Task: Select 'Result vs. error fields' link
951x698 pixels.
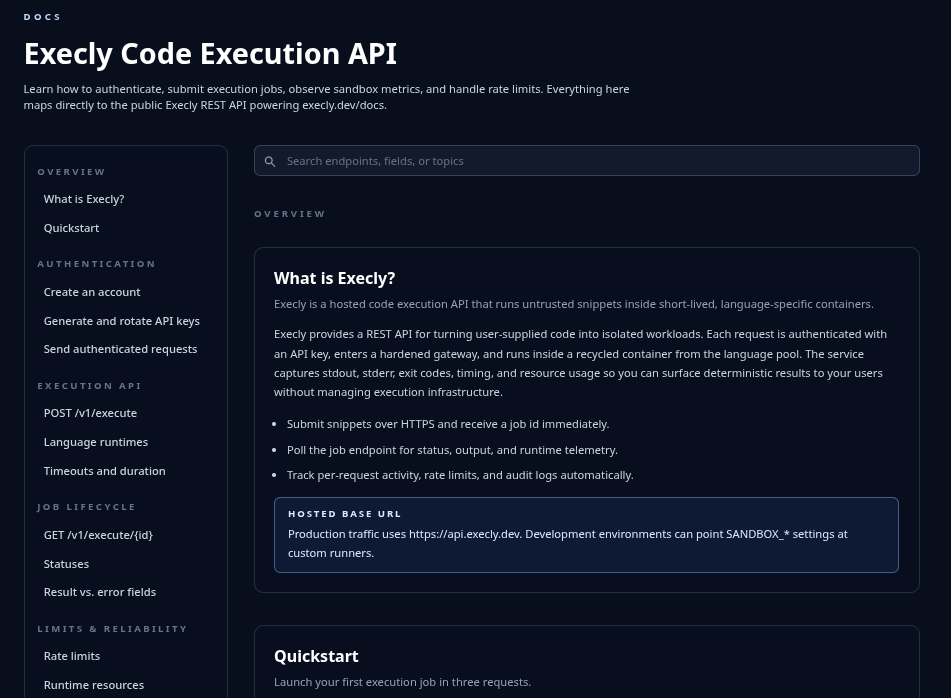Action: [99, 592]
